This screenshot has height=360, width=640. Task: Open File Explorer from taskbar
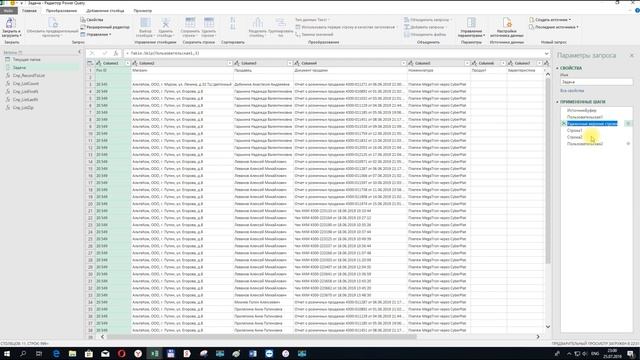[x=72, y=353]
